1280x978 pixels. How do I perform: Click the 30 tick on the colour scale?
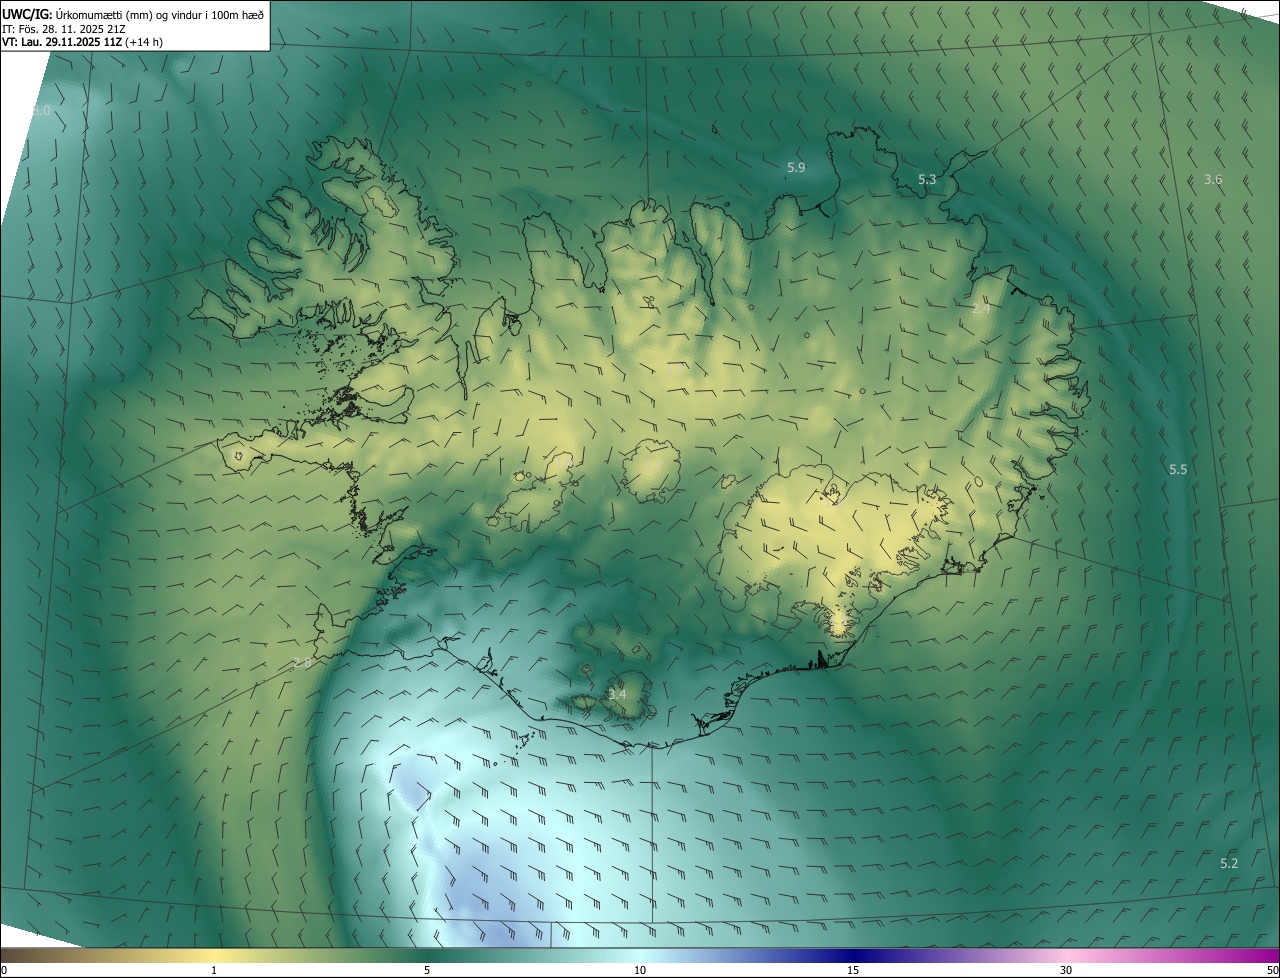pos(1066,971)
